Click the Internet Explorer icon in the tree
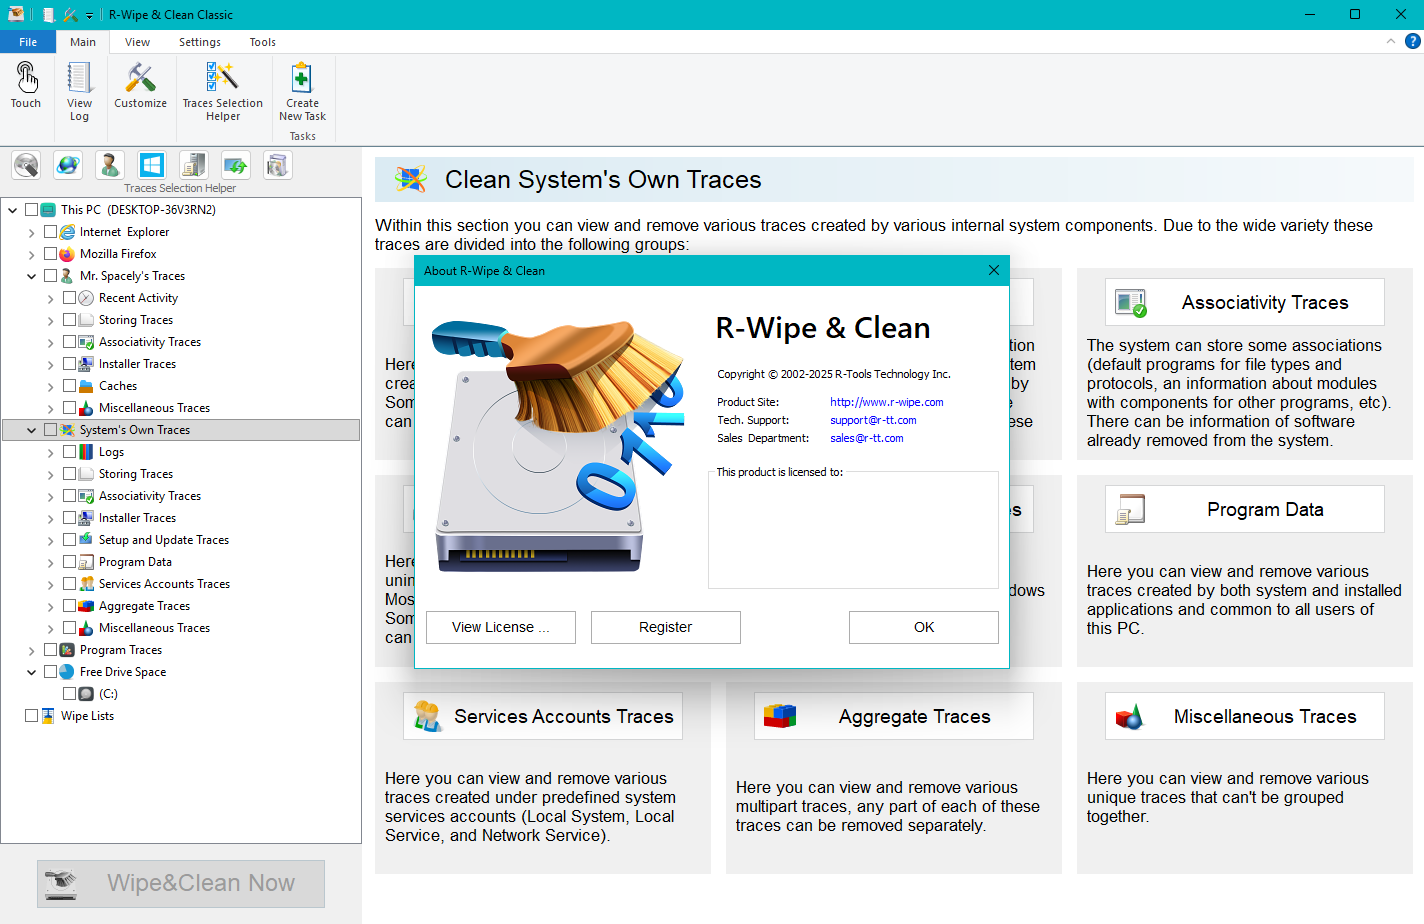 (x=67, y=232)
